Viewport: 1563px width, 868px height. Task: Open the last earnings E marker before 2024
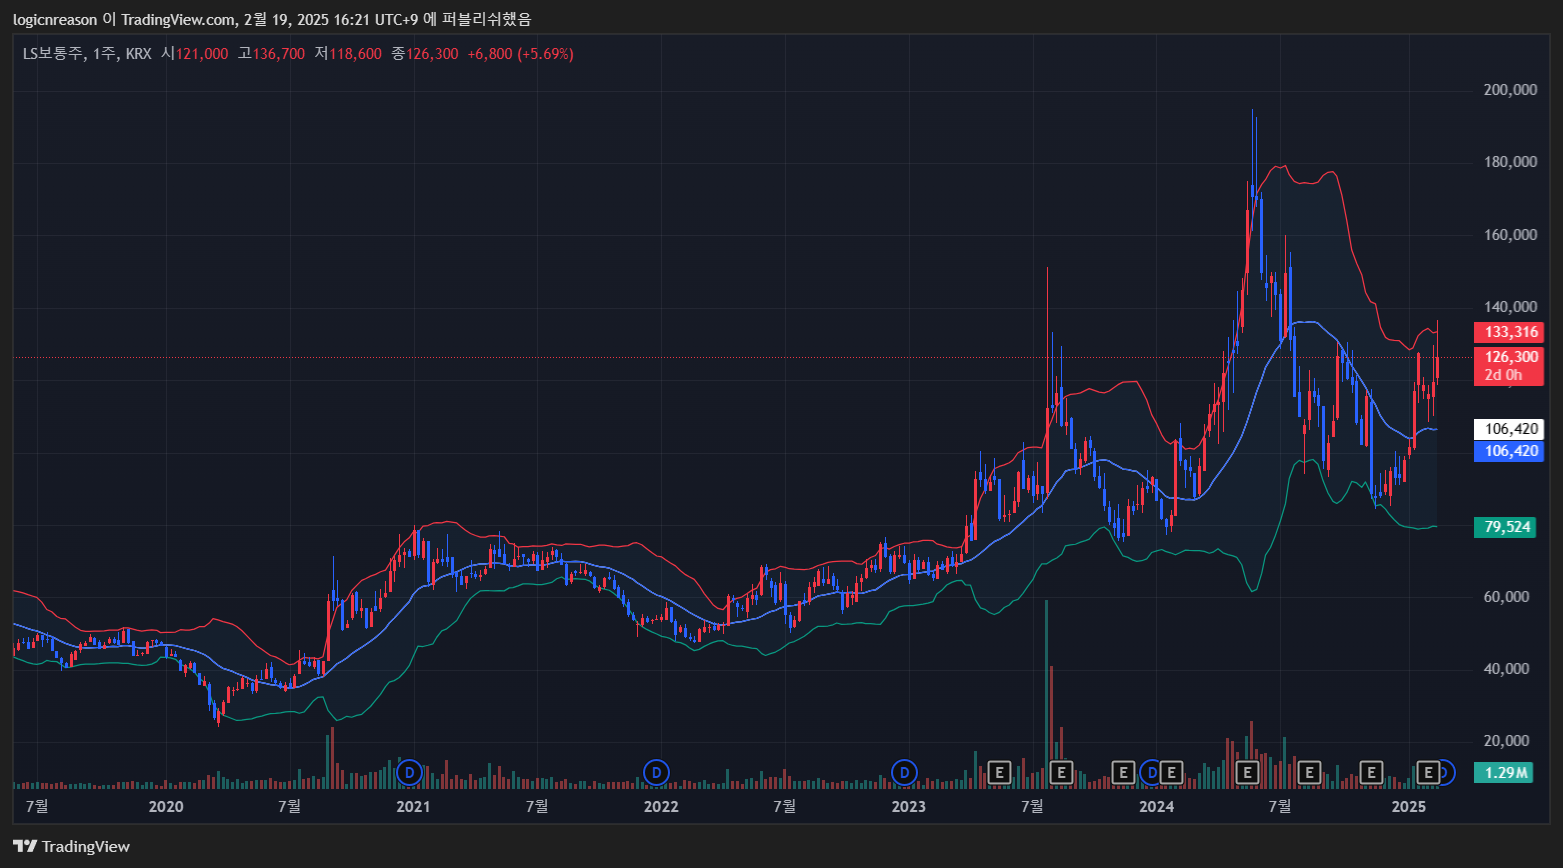pos(1123,772)
